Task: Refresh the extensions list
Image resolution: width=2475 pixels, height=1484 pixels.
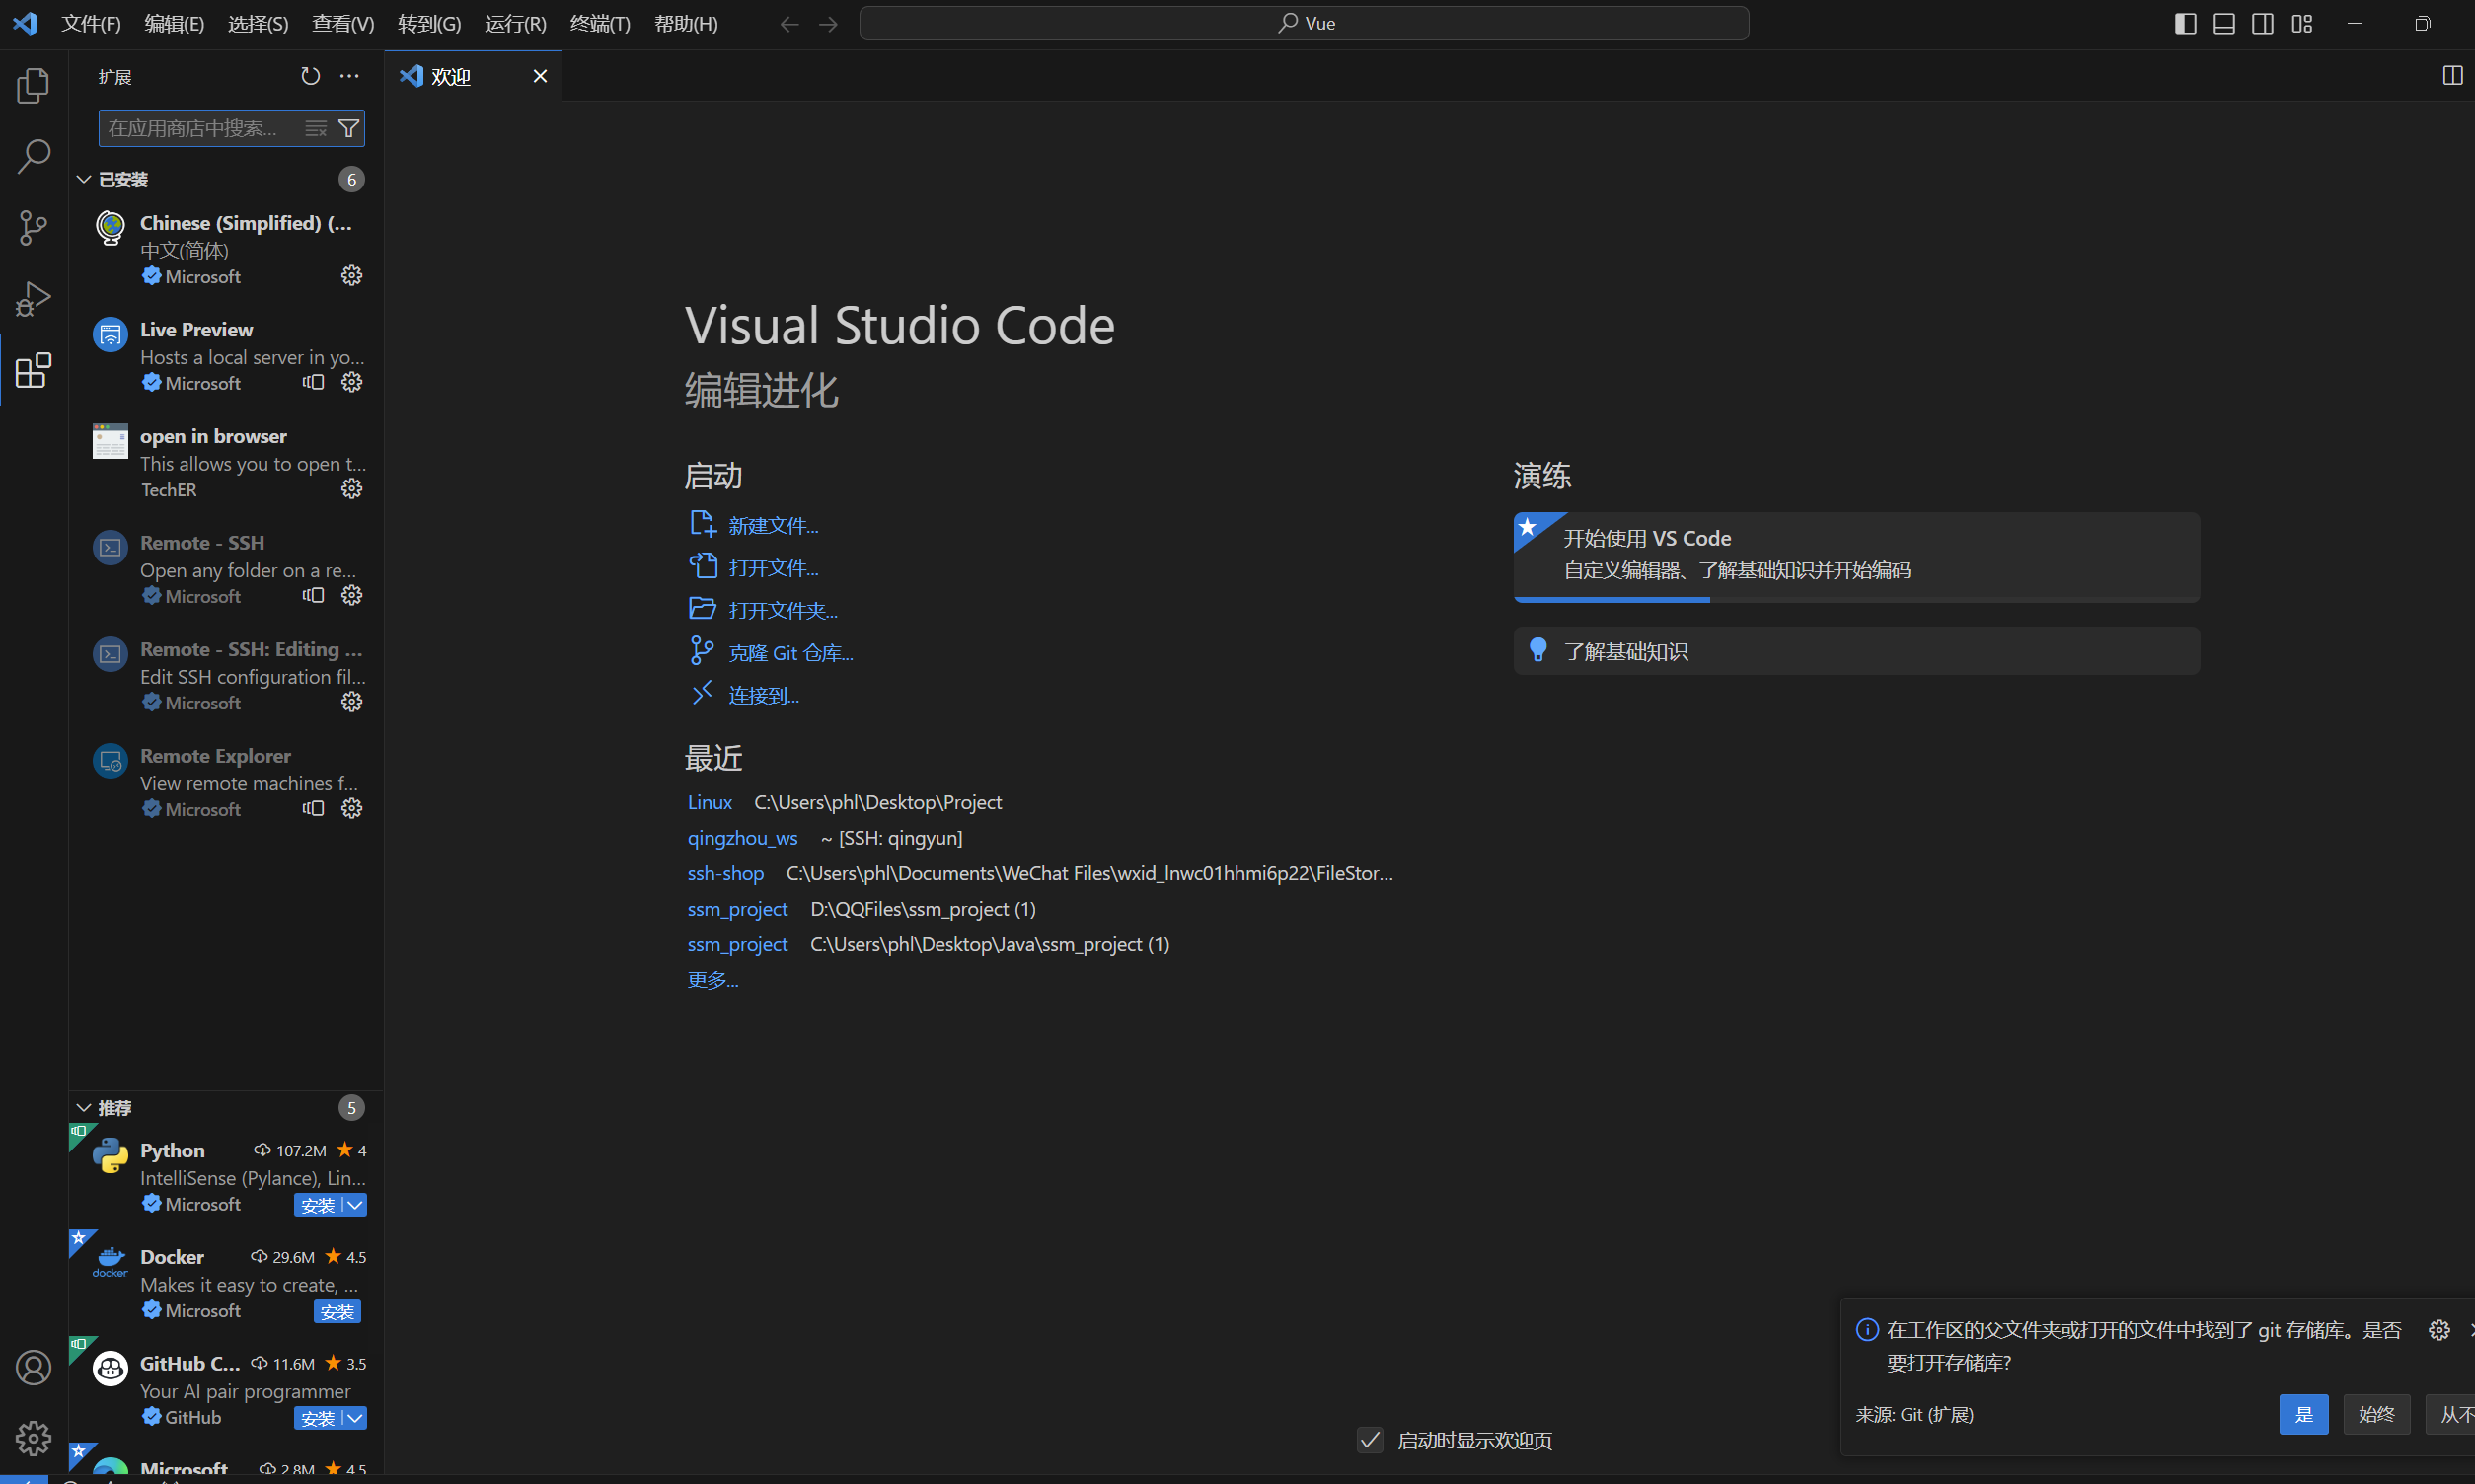Action: (310, 76)
